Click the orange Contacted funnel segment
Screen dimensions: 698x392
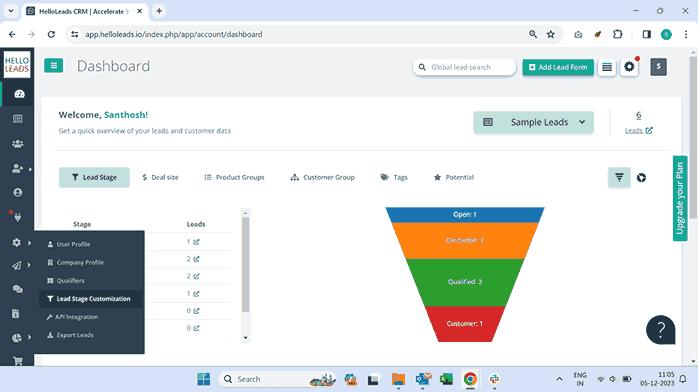click(x=465, y=240)
